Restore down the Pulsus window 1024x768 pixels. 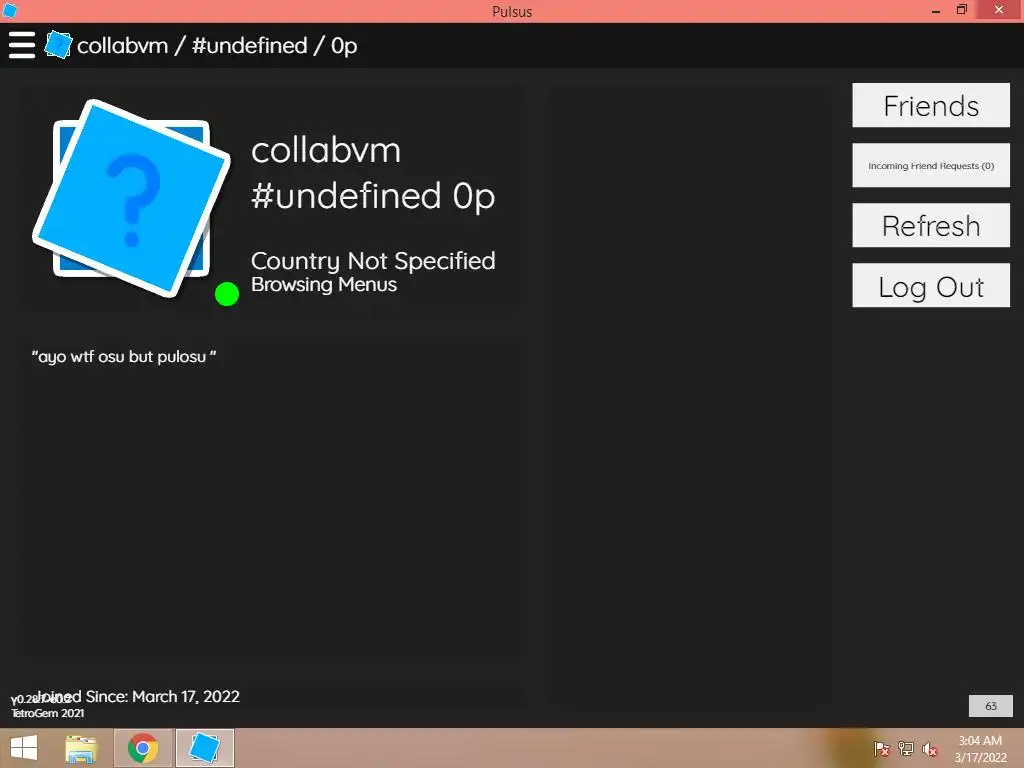[961, 10]
